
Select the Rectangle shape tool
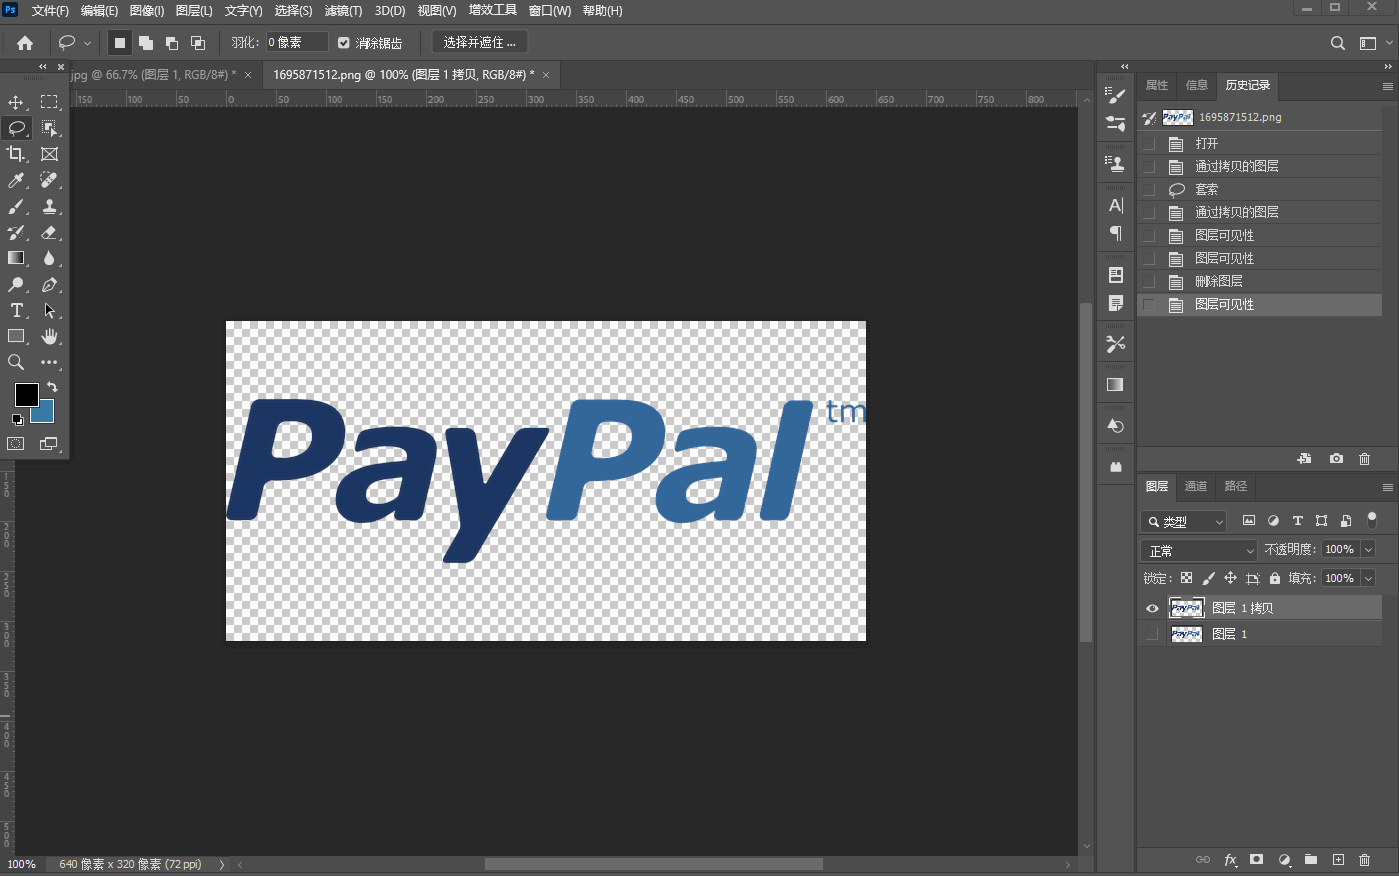(16, 336)
